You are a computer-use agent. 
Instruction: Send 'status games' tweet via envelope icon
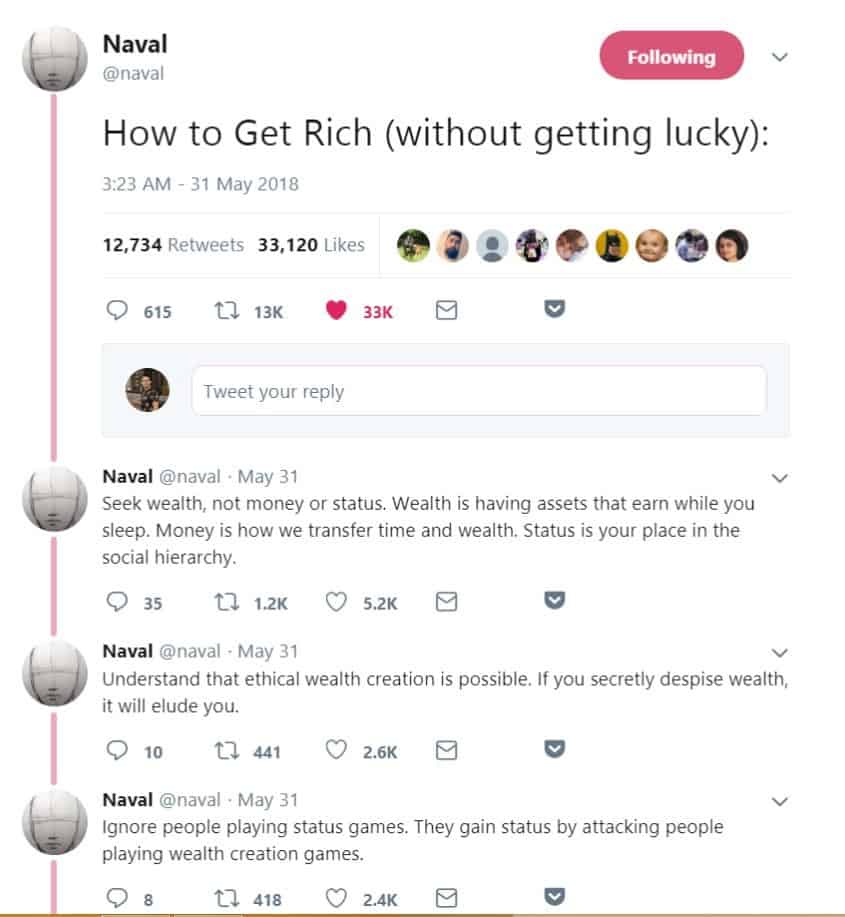click(446, 898)
